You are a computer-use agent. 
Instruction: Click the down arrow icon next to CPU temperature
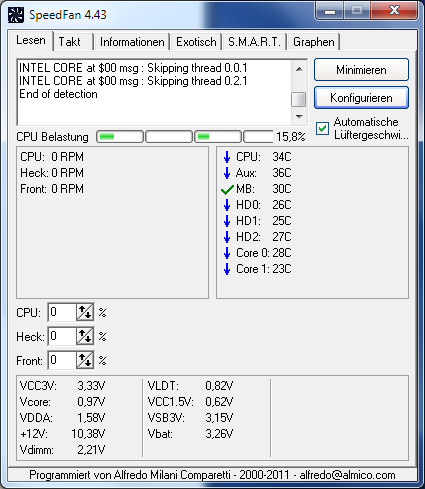tap(227, 157)
